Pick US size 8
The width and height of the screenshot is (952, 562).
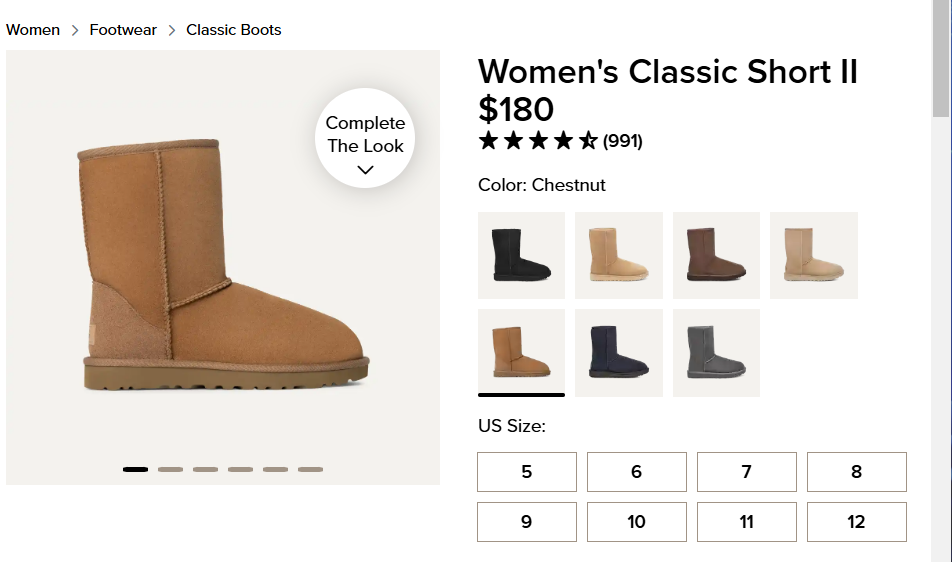[x=856, y=472]
